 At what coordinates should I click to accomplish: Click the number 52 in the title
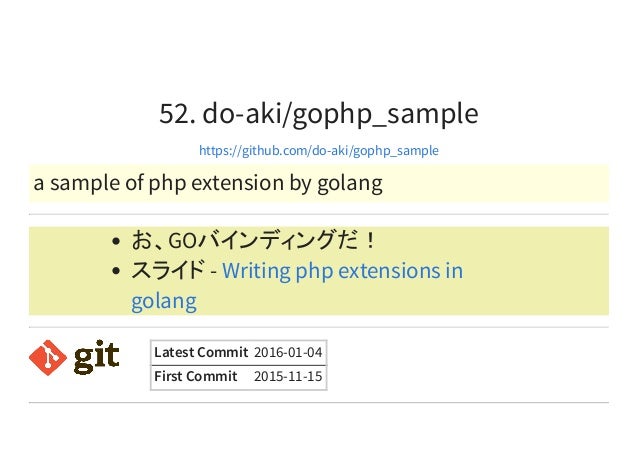174,114
